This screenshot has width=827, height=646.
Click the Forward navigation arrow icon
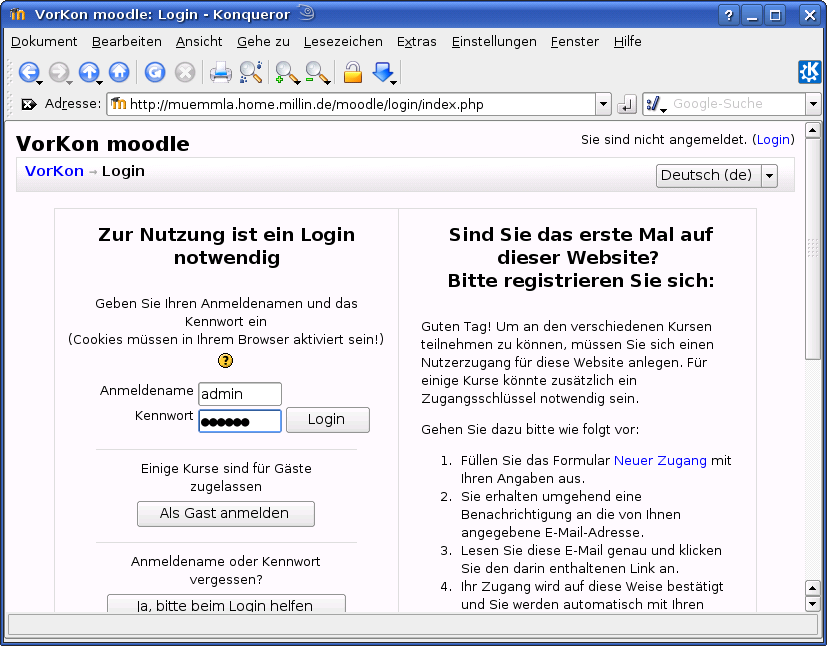tap(59, 72)
